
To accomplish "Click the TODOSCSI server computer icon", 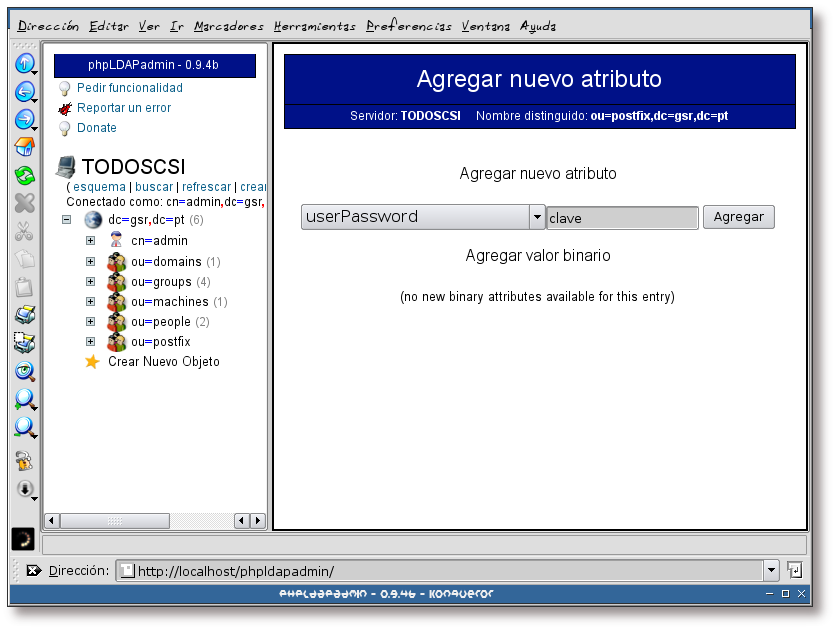I will [x=64, y=166].
